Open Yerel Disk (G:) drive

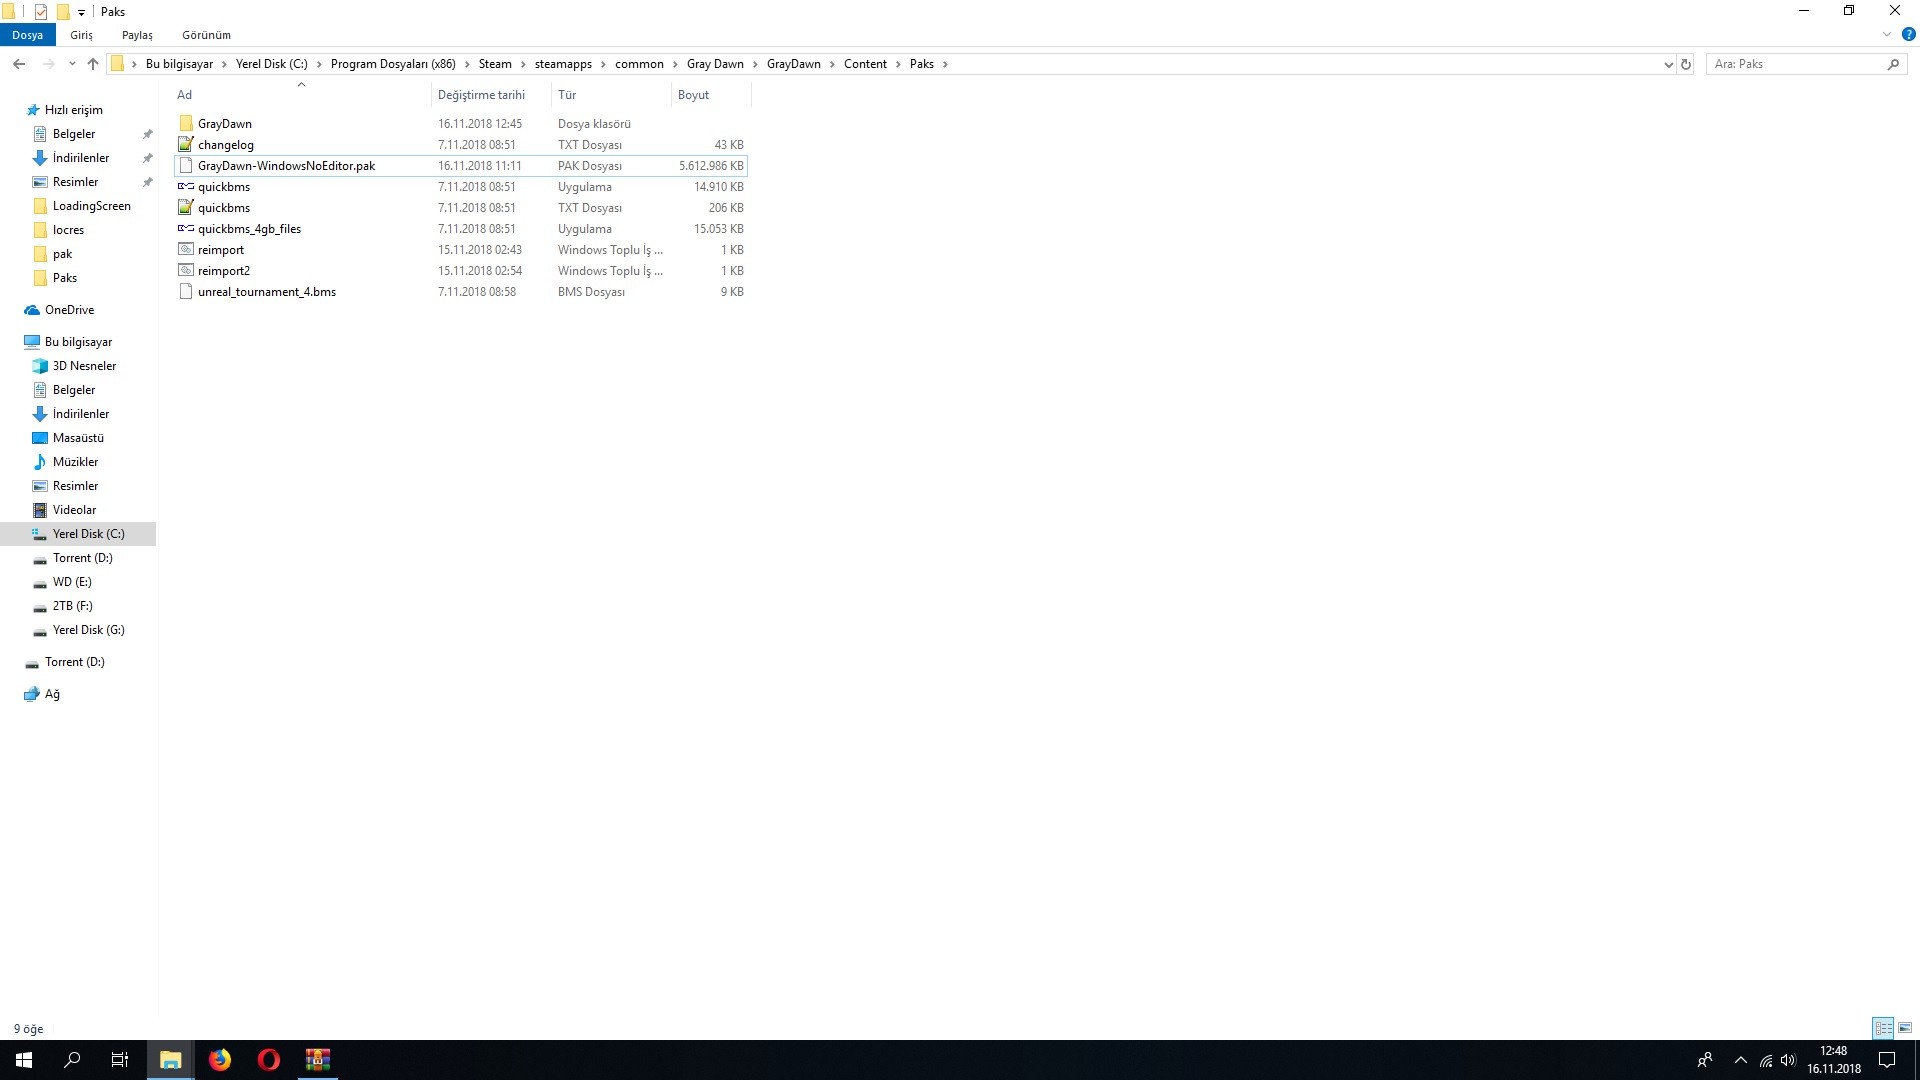pyautogui.click(x=88, y=630)
